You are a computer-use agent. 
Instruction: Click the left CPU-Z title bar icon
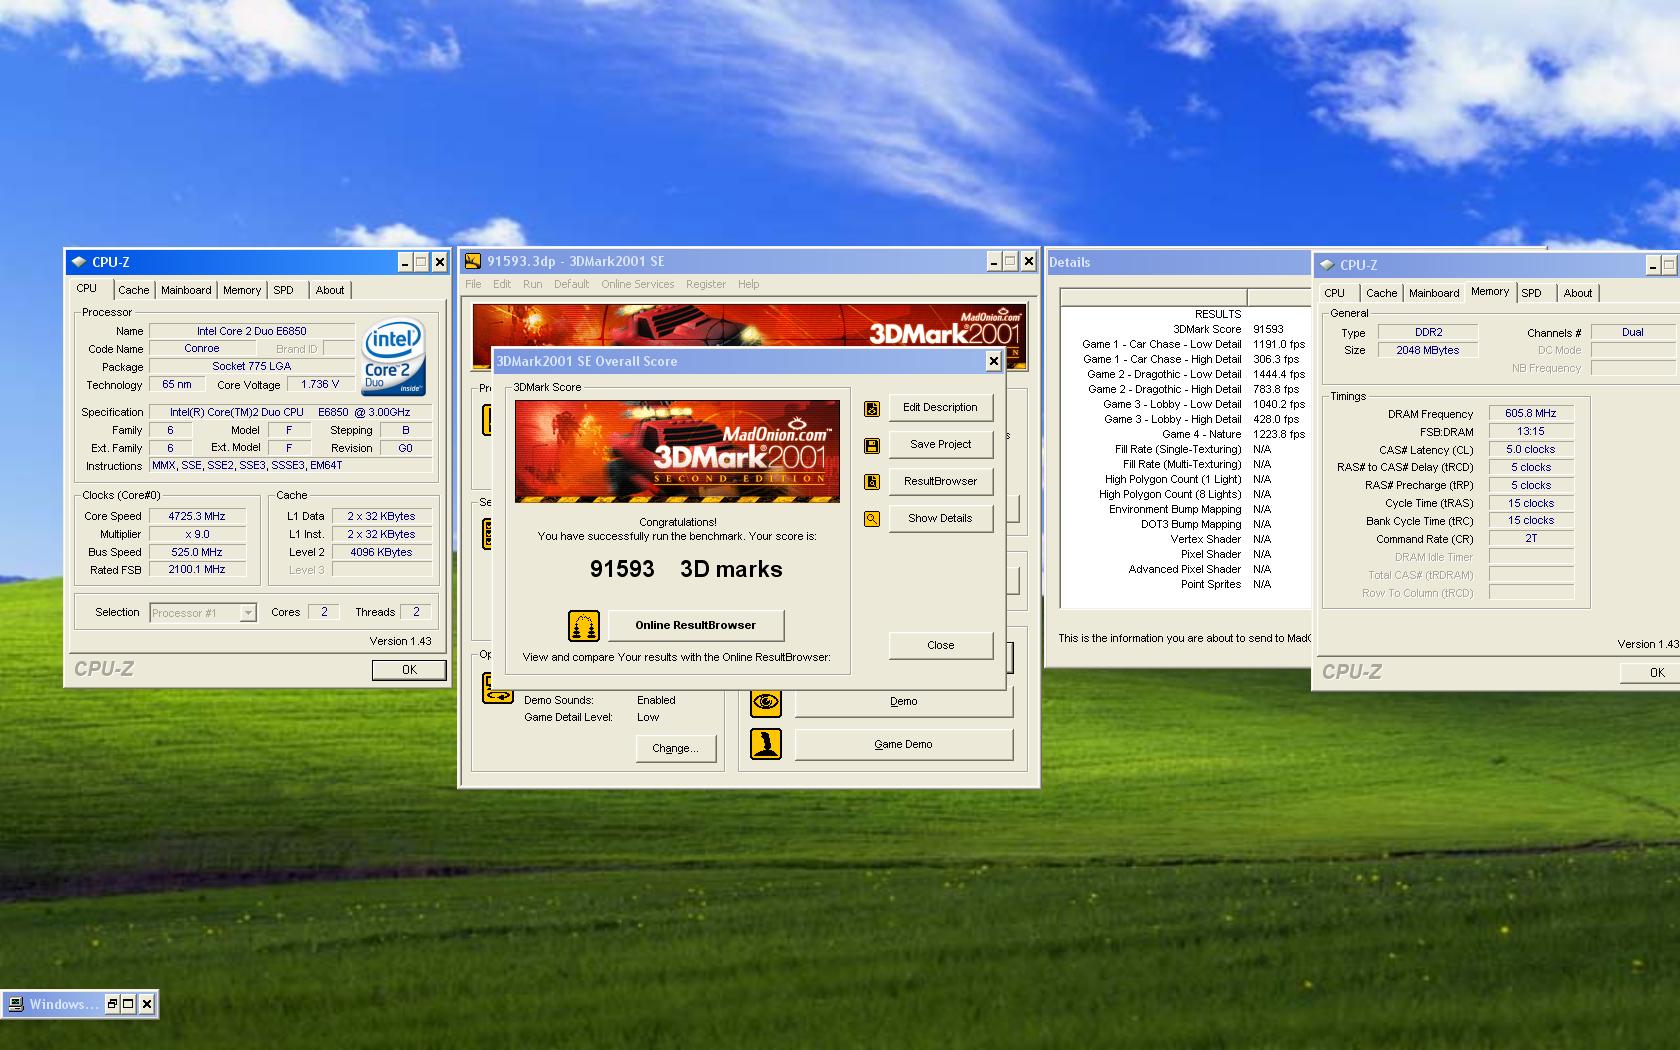[79, 262]
